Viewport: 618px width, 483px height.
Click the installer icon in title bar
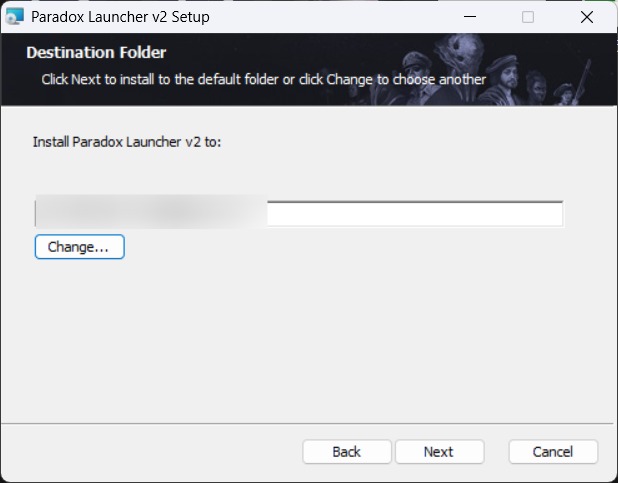click(15, 17)
